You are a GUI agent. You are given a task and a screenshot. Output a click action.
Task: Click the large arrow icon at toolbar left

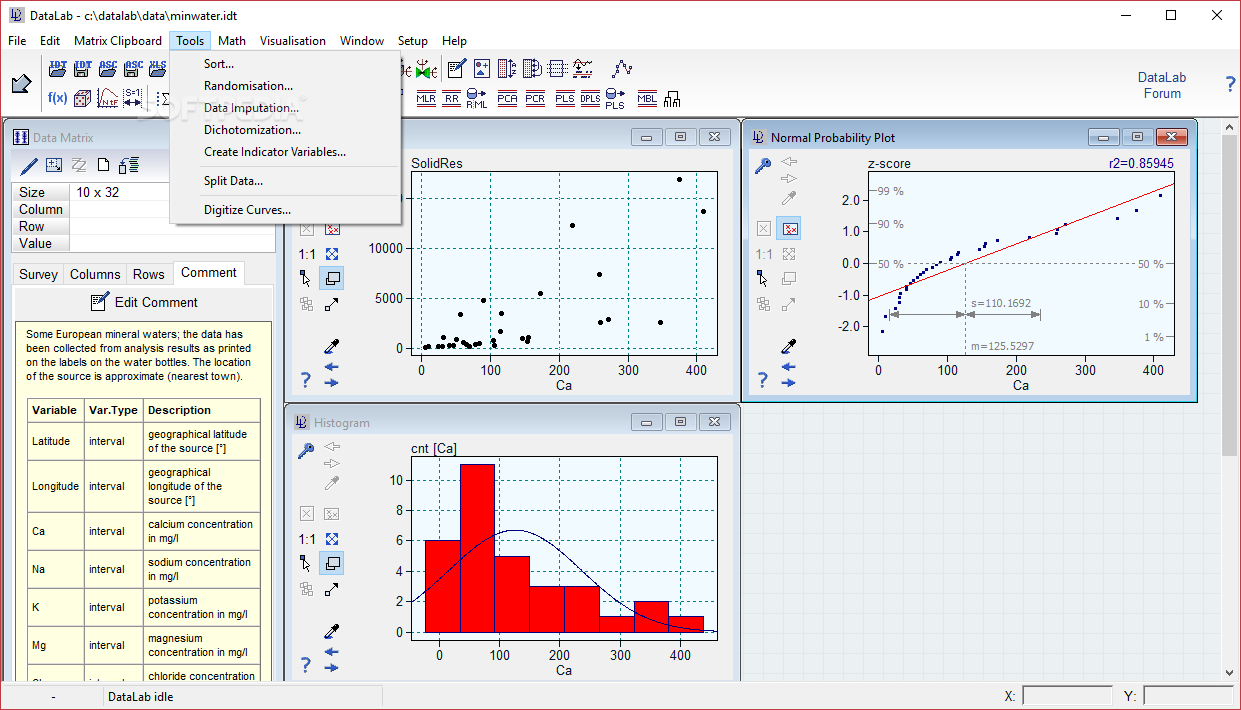21,84
